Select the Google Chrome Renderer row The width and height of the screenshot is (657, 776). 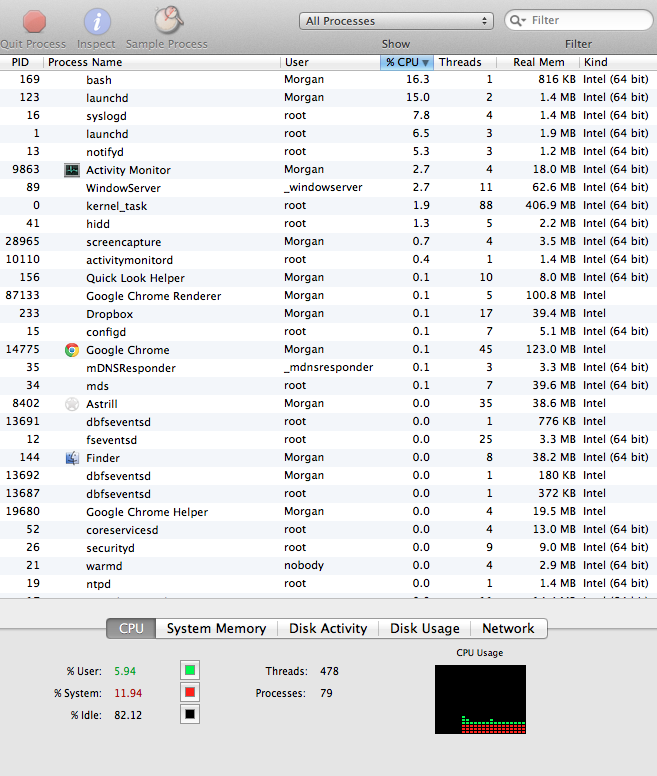click(x=328, y=296)
